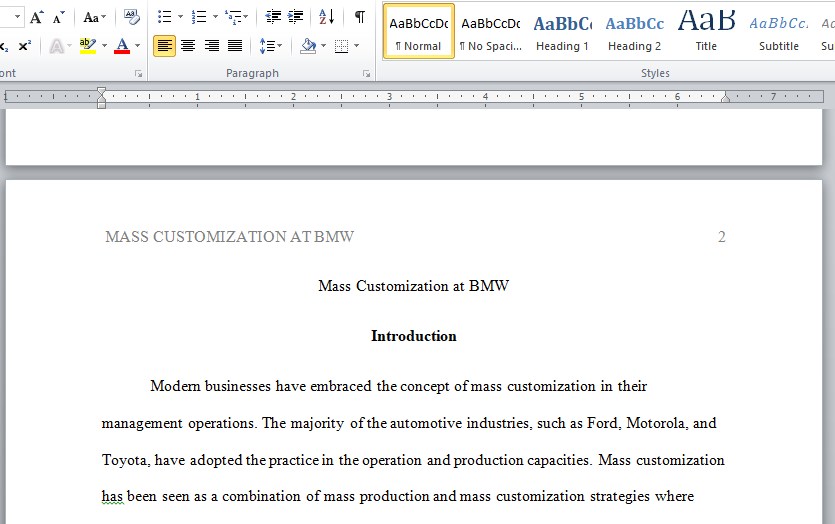835x524 pixels.
Task: Open the Paragraph dialog launcher
Action: [x=366, y=74]
